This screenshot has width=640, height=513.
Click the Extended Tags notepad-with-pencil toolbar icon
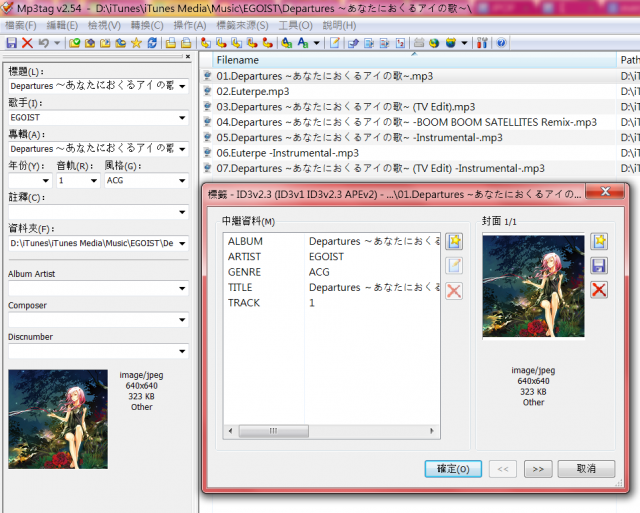pyautogui.click(x=334, y=42)
